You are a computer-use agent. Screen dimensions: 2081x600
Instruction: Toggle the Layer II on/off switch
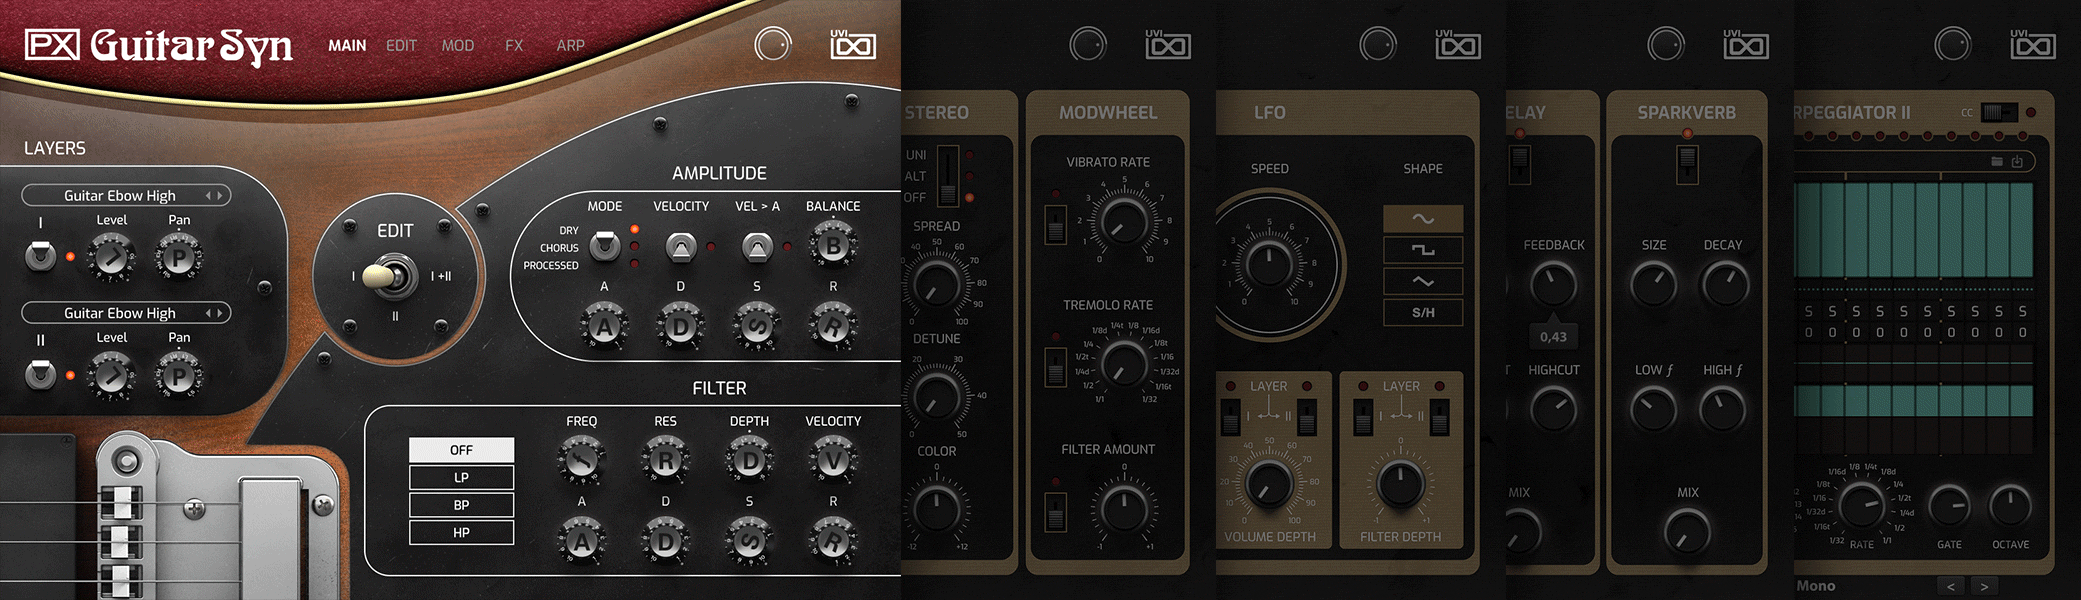coord(40,375)
